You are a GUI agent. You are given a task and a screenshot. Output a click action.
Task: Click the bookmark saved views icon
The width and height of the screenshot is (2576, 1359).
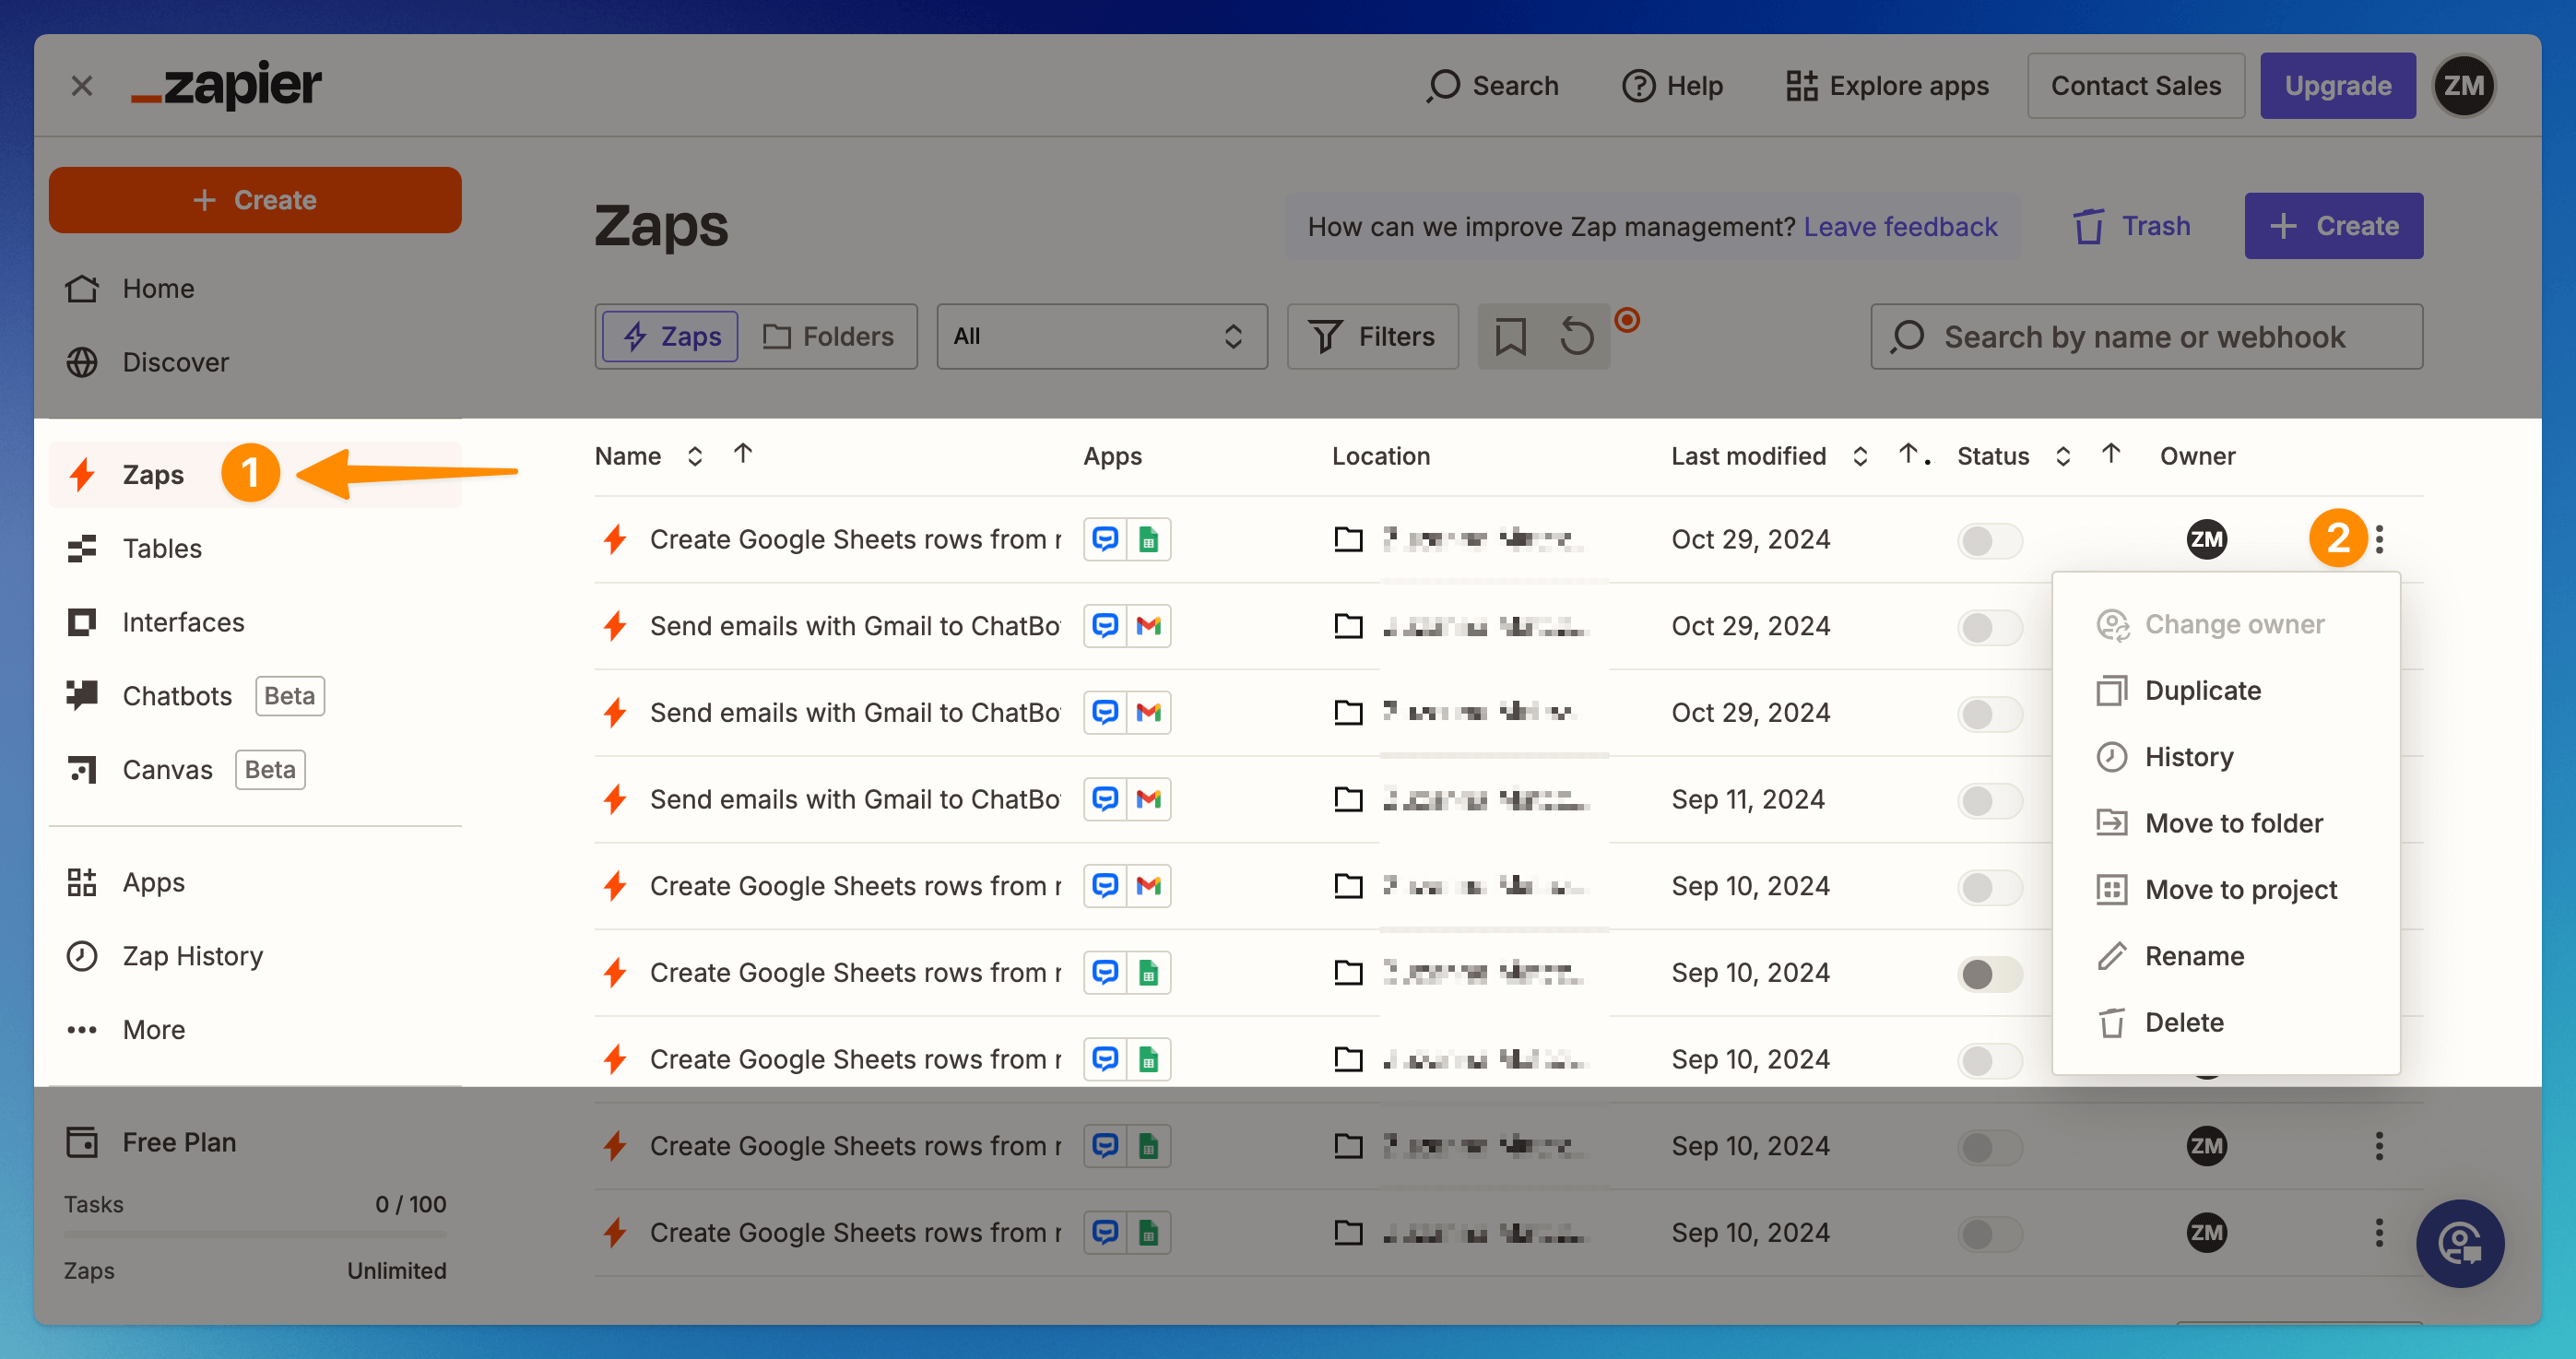pos(1510,337)
